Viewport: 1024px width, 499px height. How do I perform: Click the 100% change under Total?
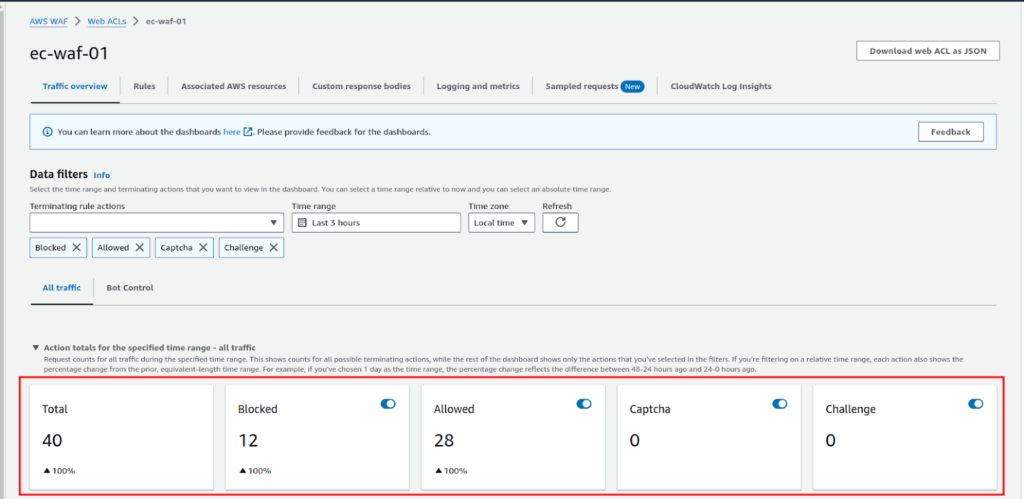click(59, 471)
